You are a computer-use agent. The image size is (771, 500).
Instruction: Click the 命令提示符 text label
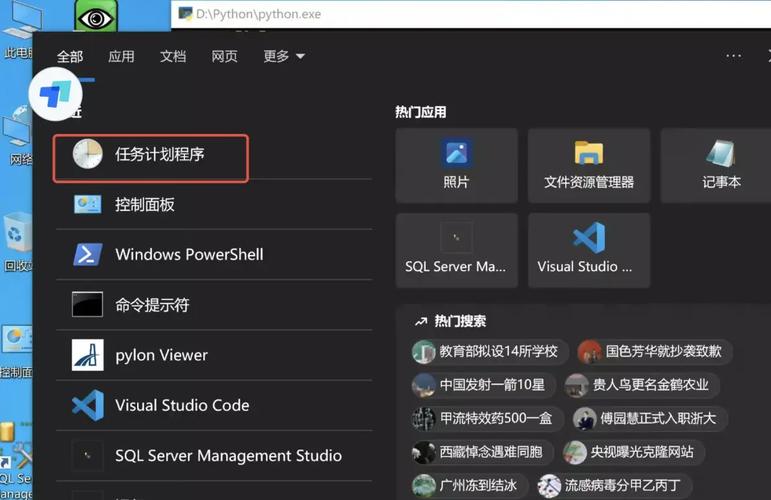(152, 305)
